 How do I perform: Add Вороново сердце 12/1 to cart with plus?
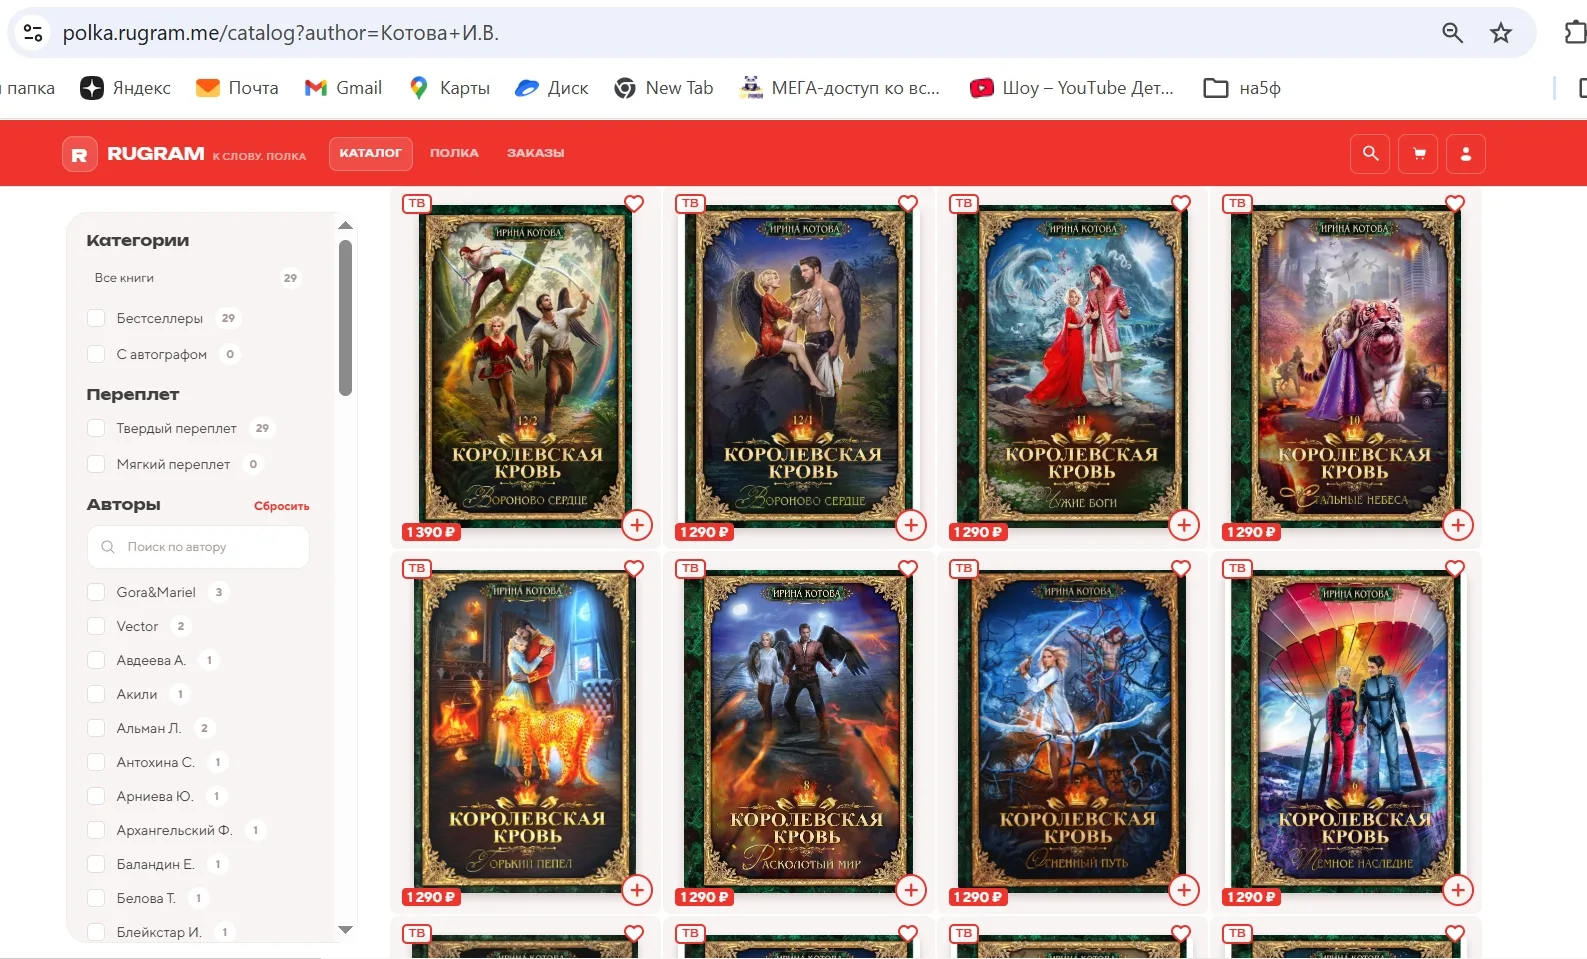coord(911,525)
